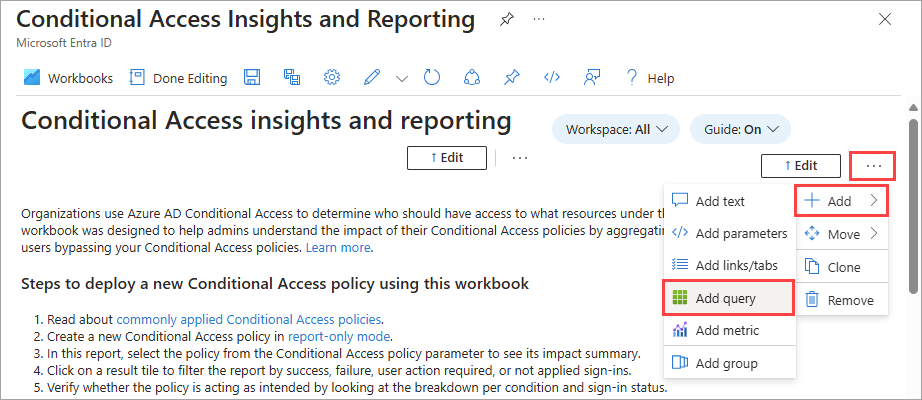Open Advanced Editor code icon

551,77
